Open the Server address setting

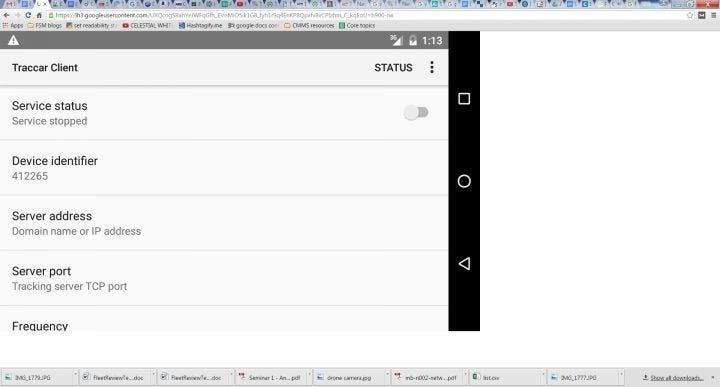pyautogui.click(x=224, y=223)
